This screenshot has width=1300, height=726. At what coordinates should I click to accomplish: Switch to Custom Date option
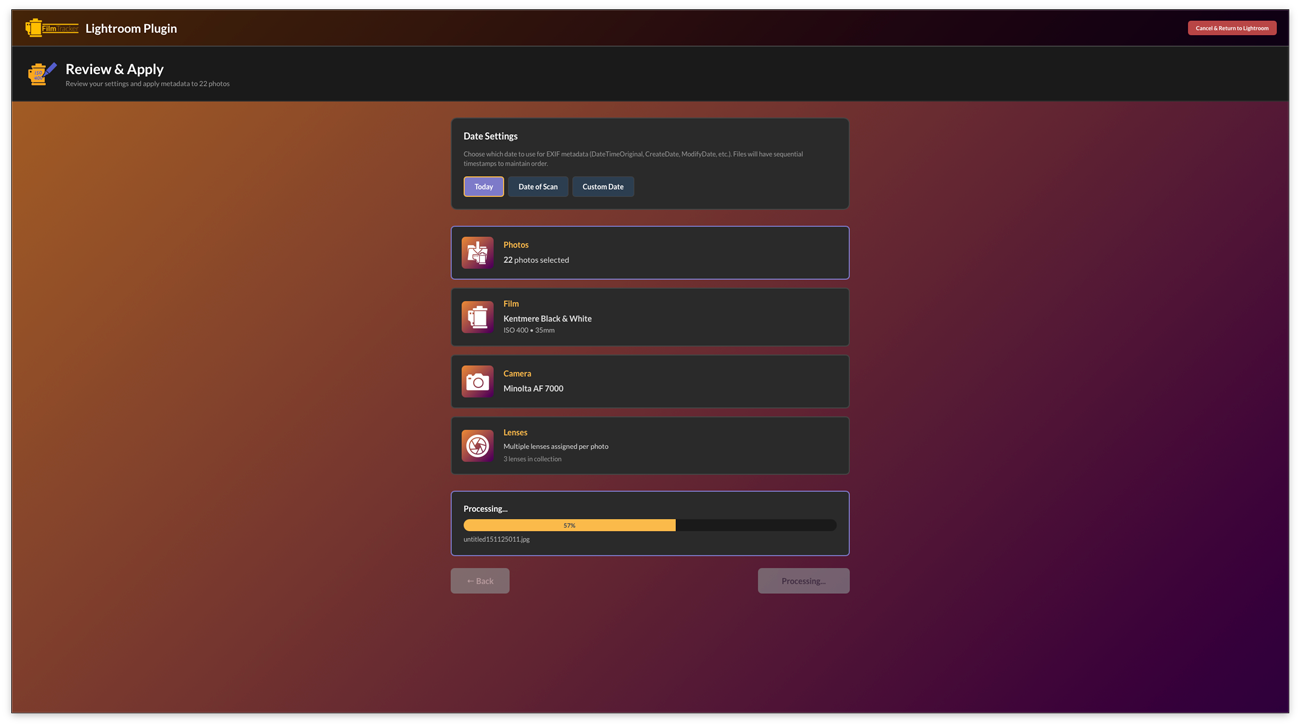tap(603, 187)
